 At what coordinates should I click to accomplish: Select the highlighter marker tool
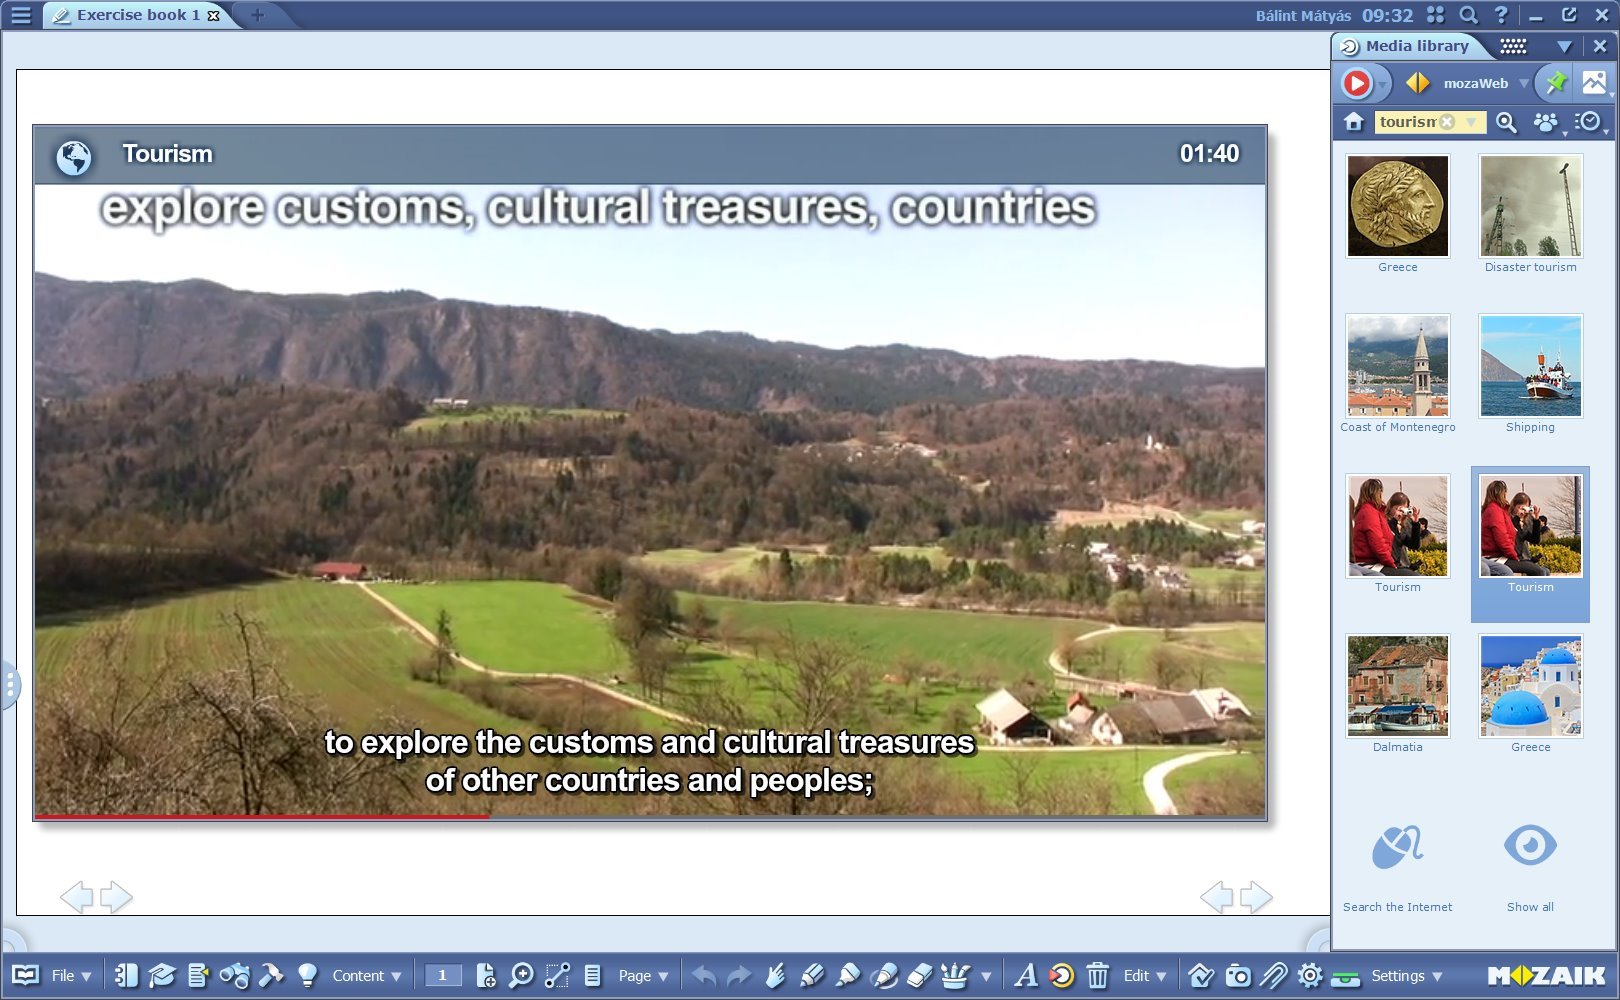point(847,975)
